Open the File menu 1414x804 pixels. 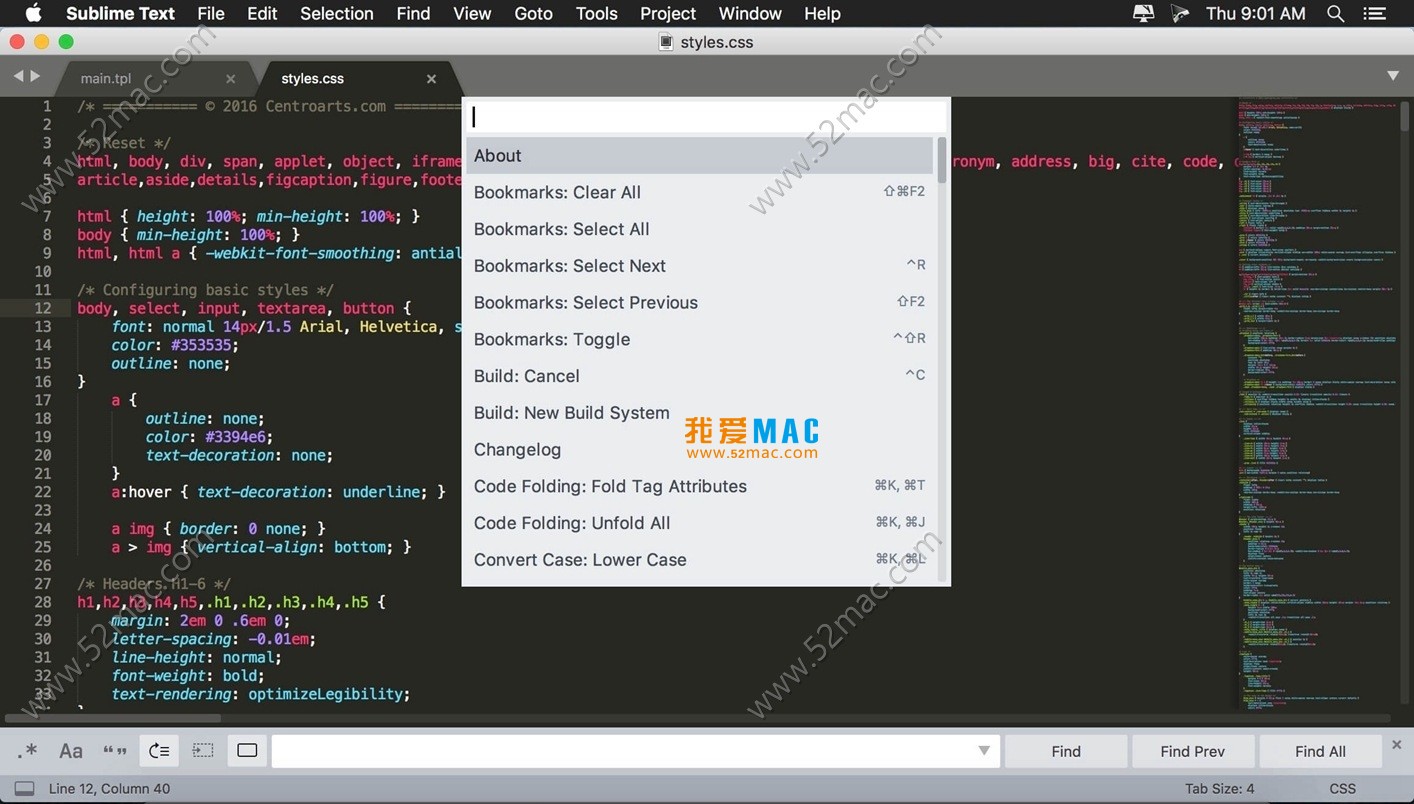tap(211, 13)
